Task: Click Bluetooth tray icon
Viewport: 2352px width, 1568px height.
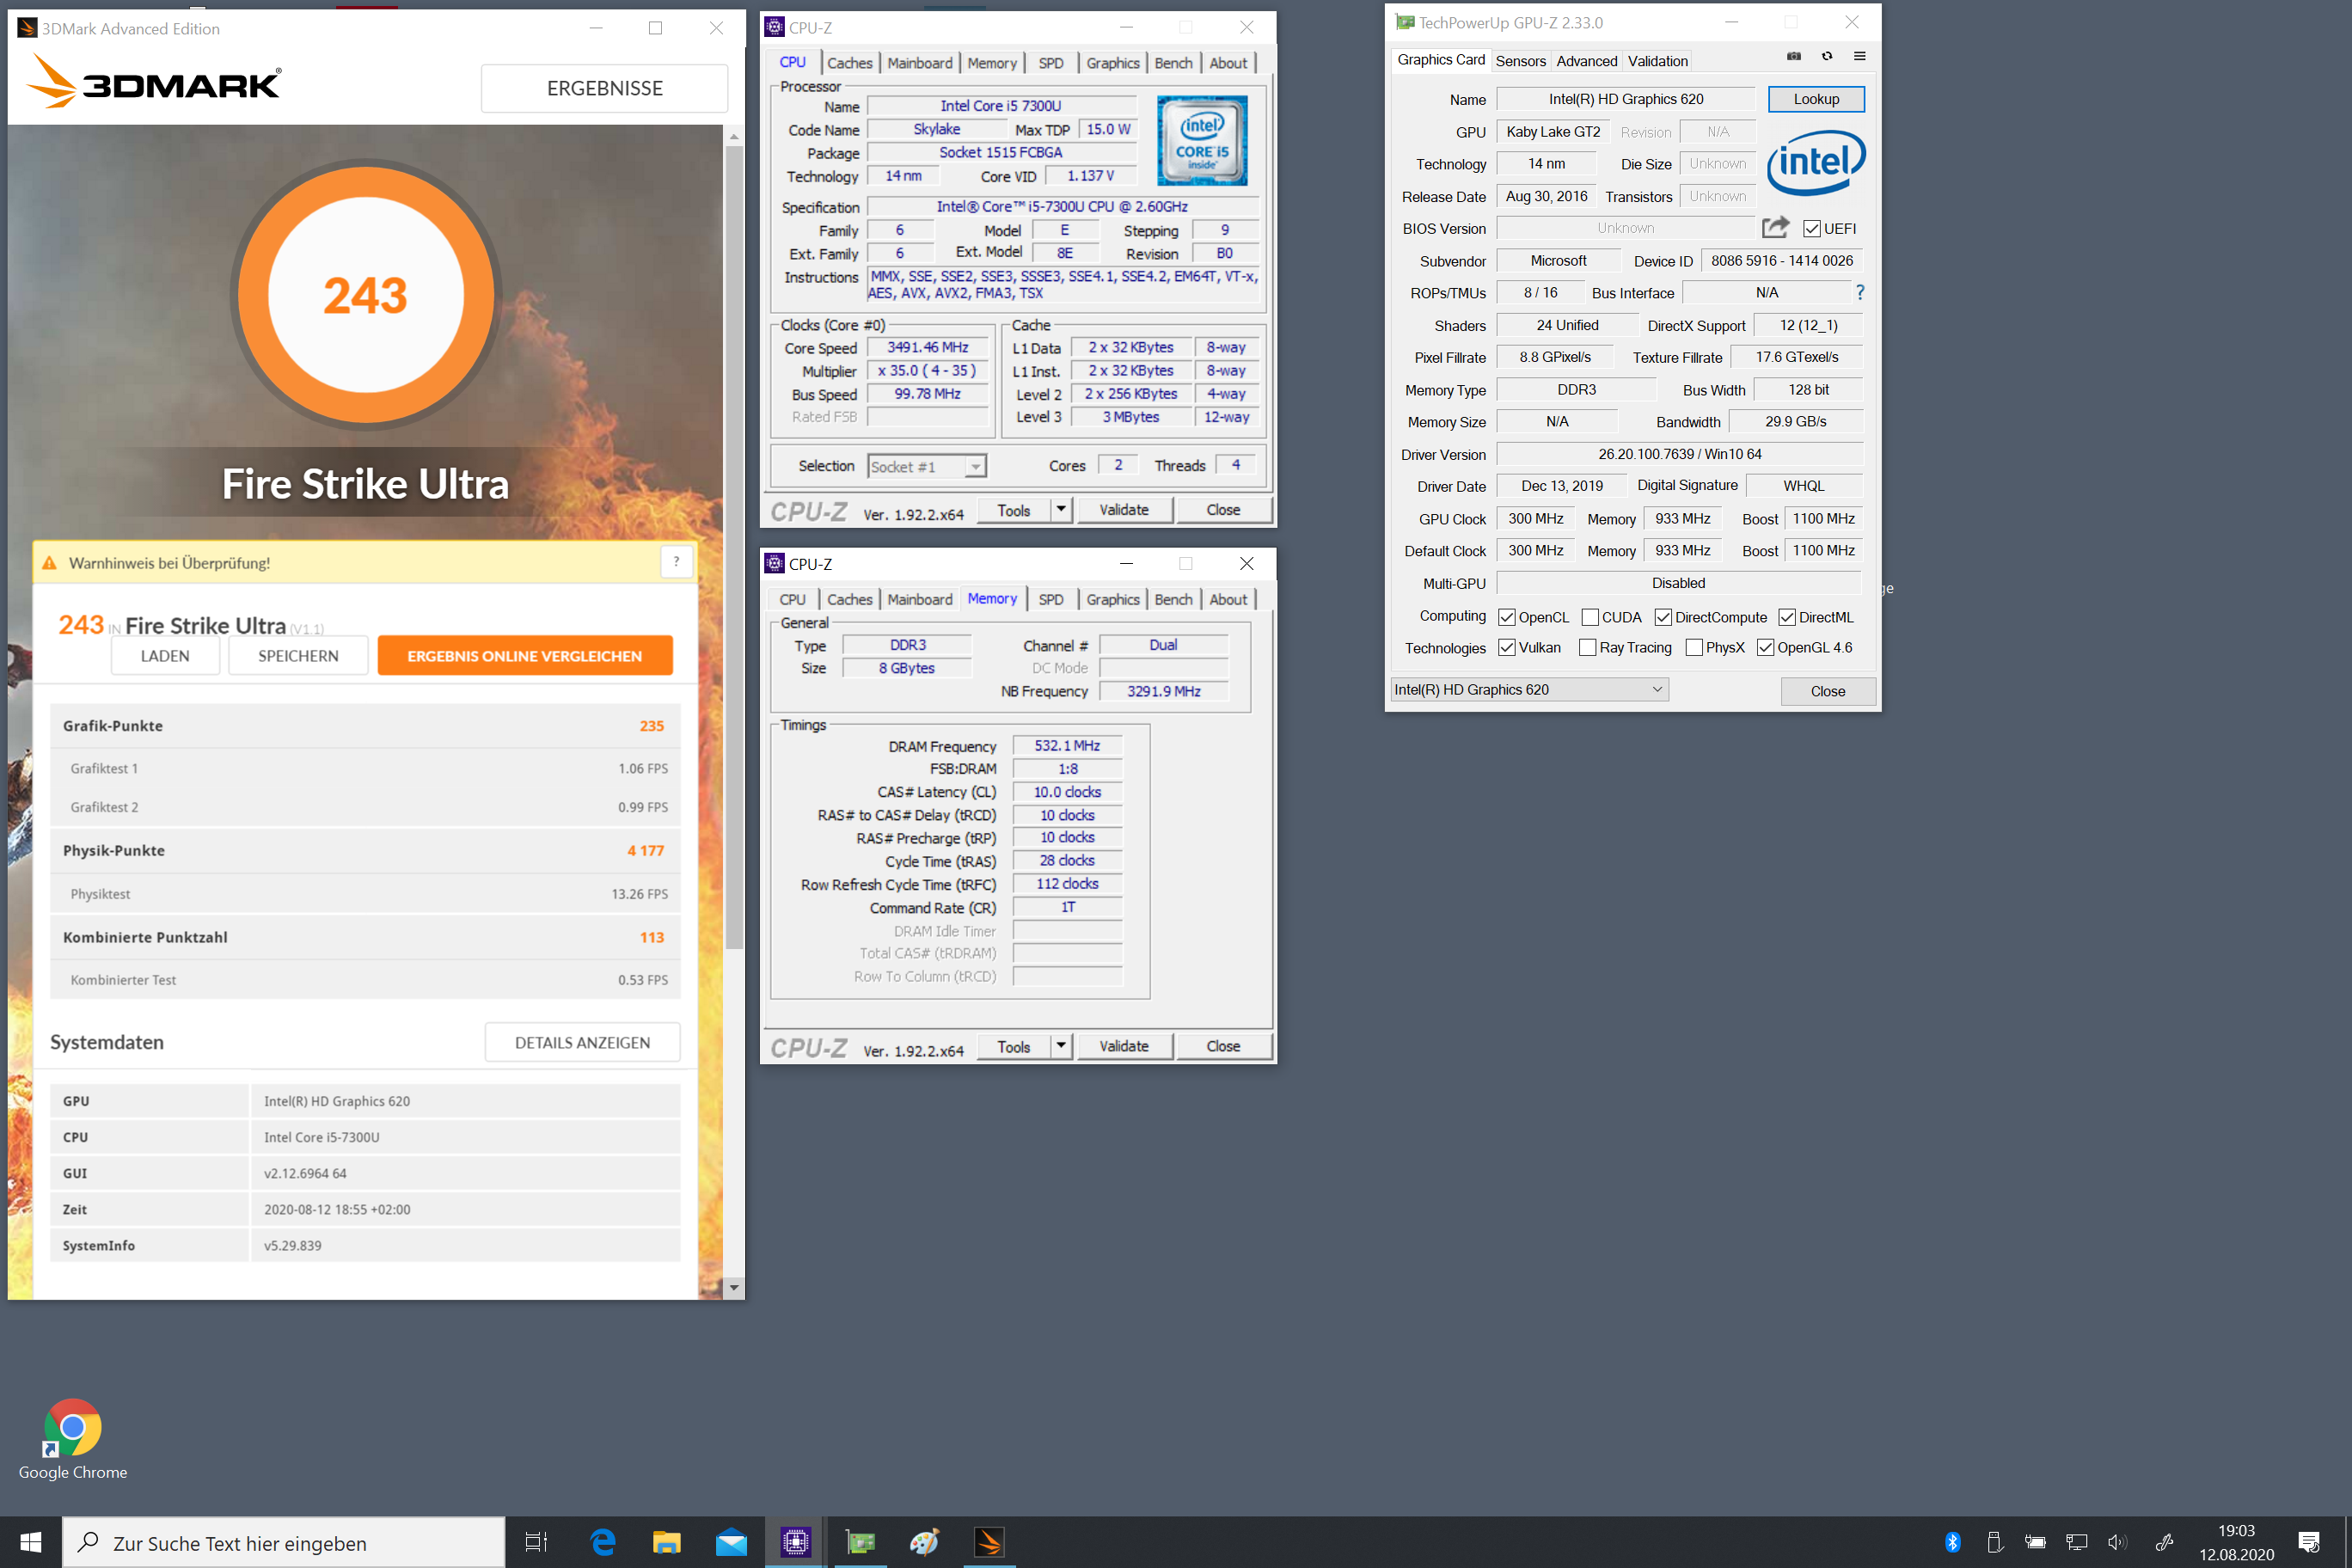Action: point(1952,1541)
